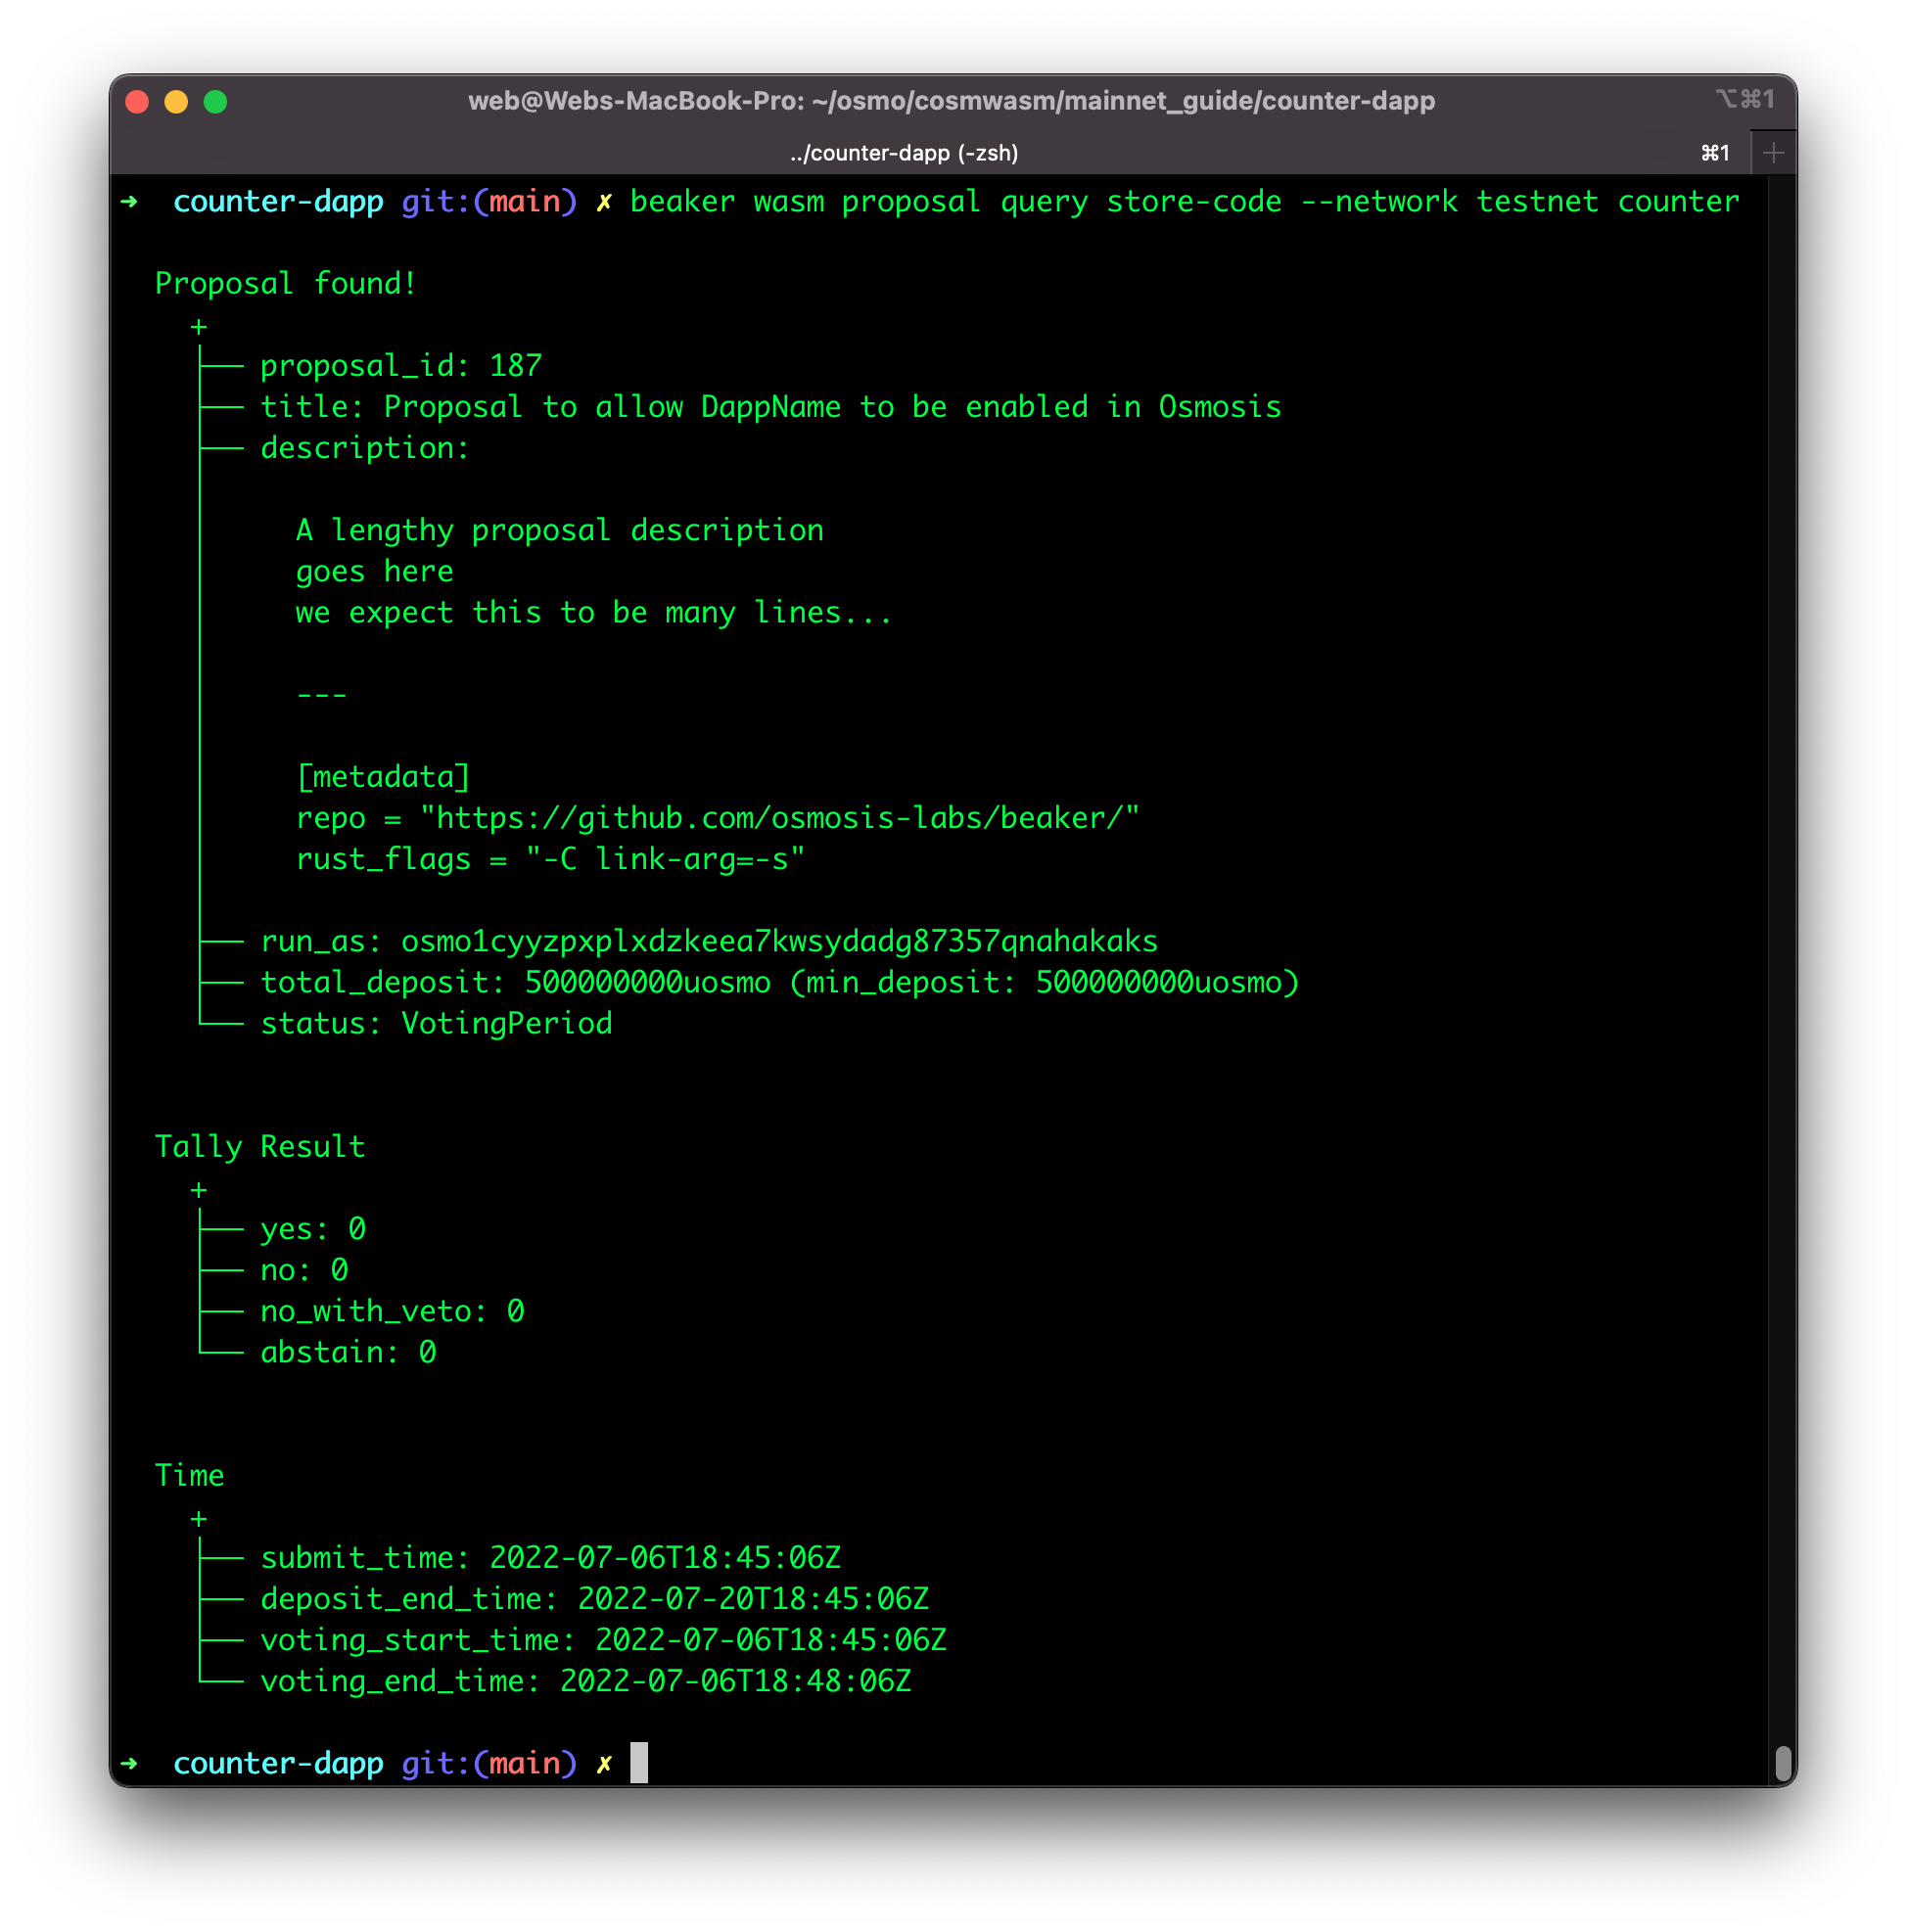1907x1932 pixels.
Task: Select the ../counter-dapp (-zsh) tab
Action: (903, 153)
